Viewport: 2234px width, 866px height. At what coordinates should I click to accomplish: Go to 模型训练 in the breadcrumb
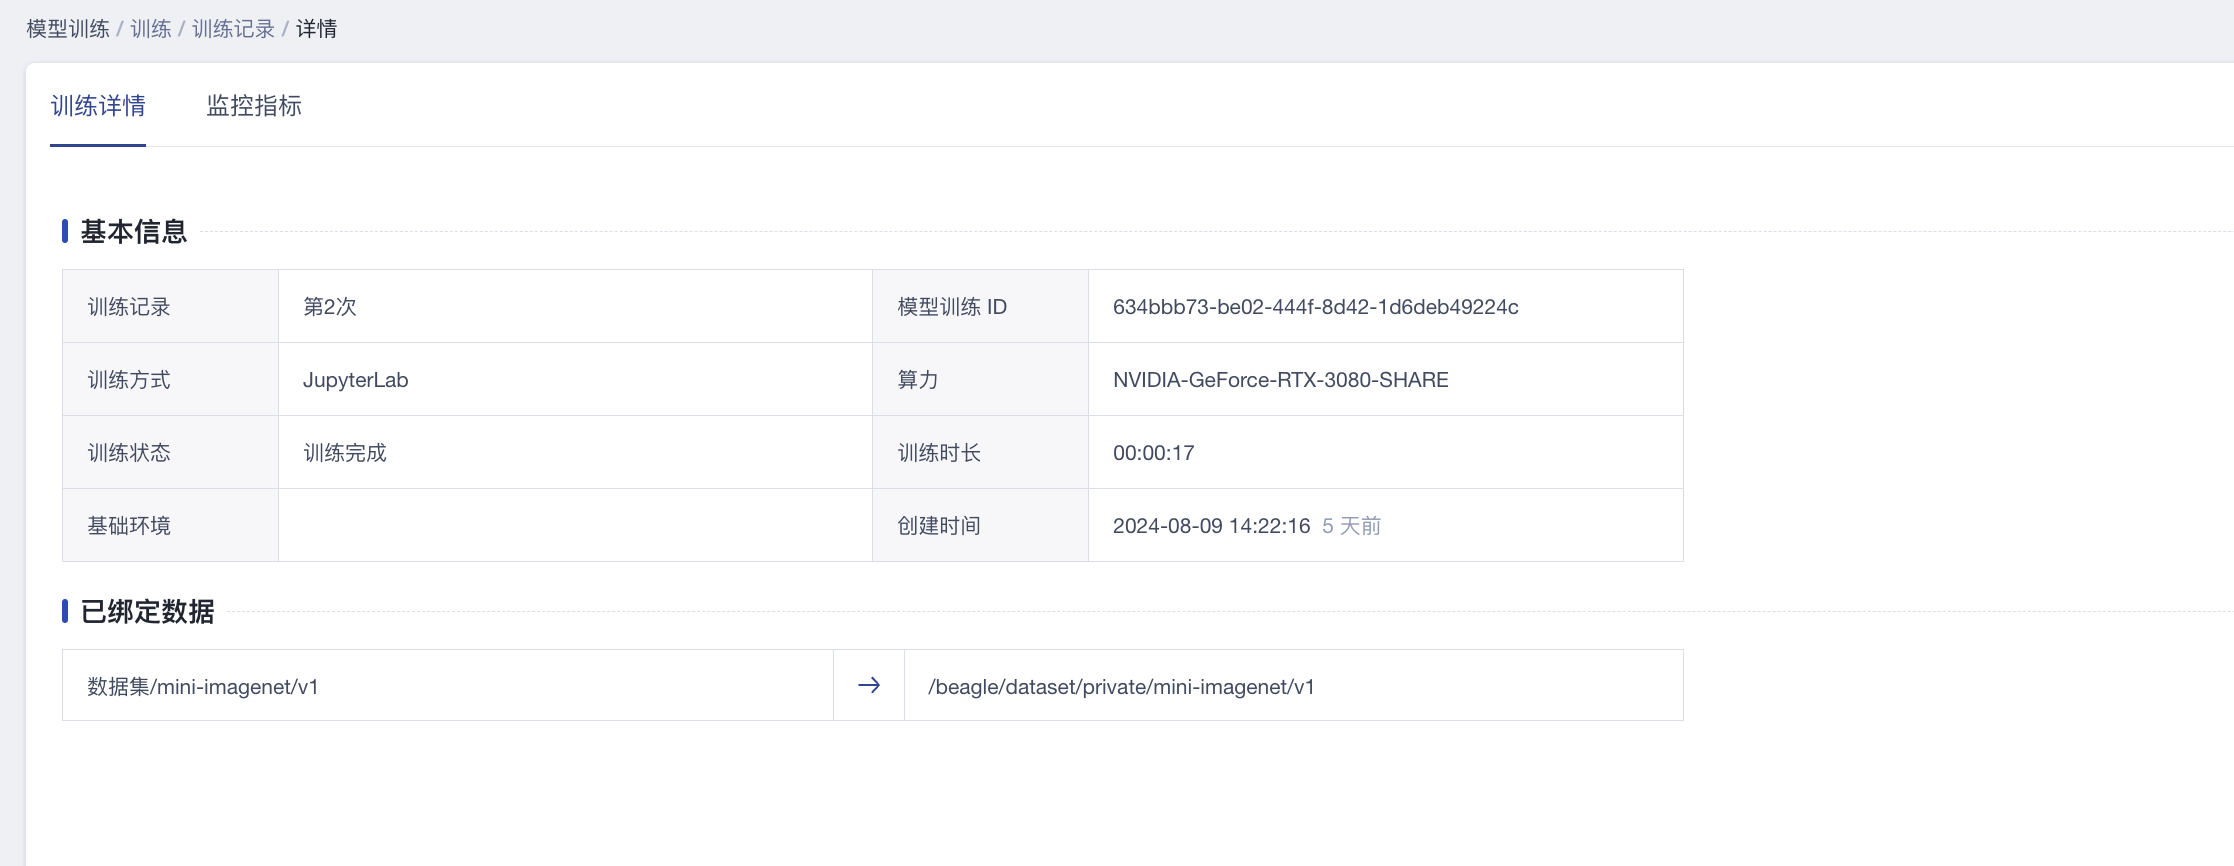pyautogui.click(x=68, y=29)
